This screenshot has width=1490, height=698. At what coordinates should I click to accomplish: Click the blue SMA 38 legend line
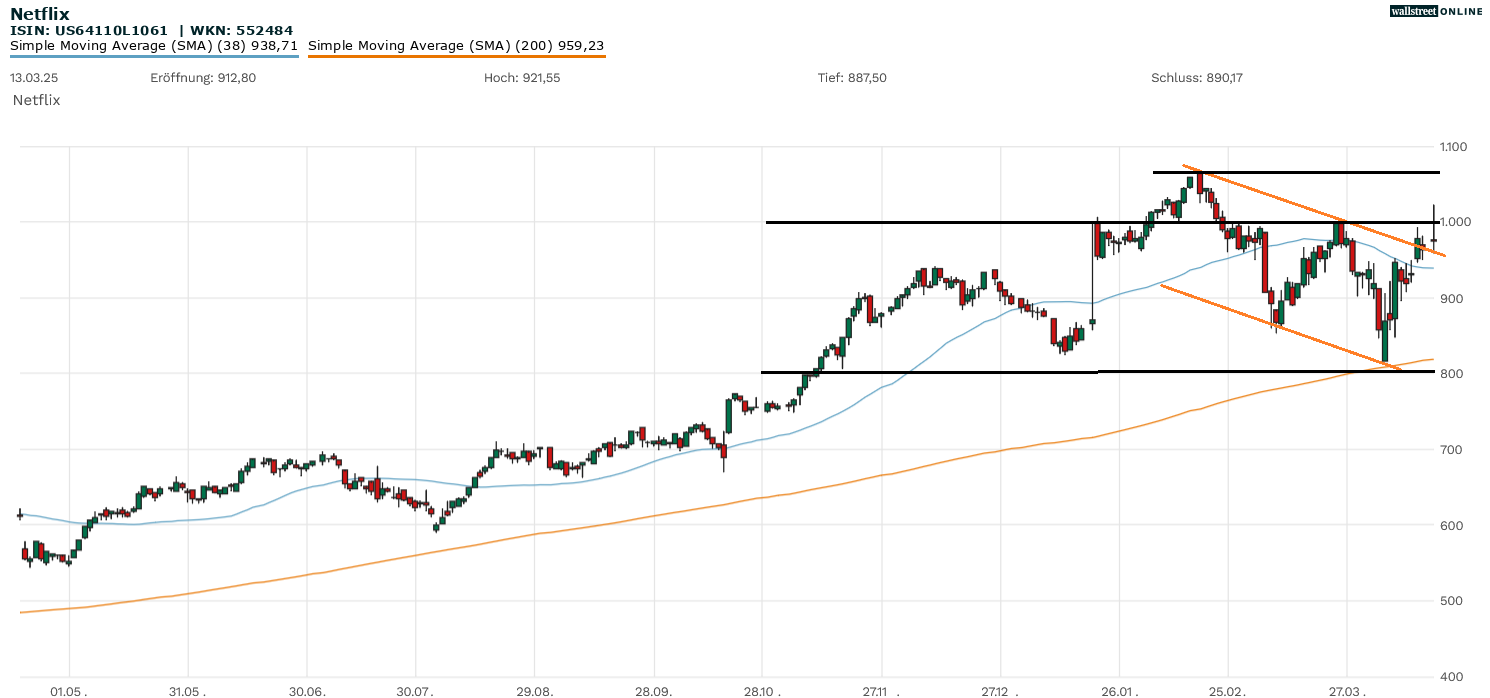click(154, 56)
